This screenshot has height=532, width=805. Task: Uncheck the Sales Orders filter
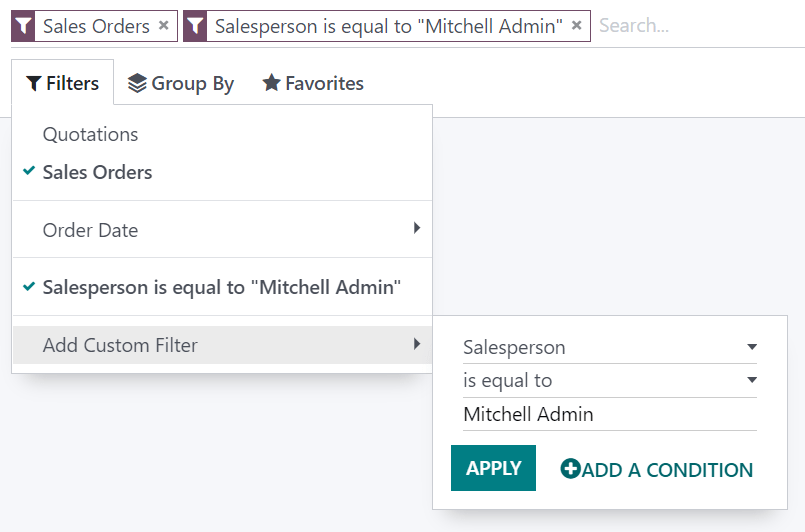[97, 172]
